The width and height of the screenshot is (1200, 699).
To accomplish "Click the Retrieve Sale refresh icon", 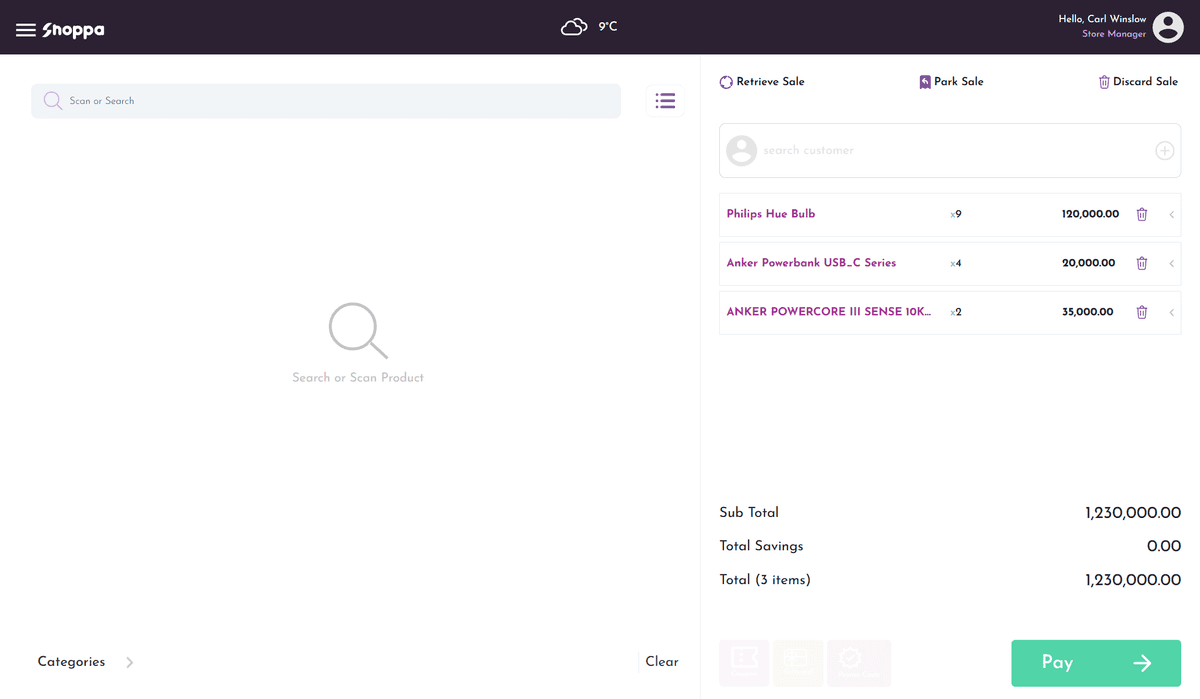I will pyautogui.click(x=726, y=81).
